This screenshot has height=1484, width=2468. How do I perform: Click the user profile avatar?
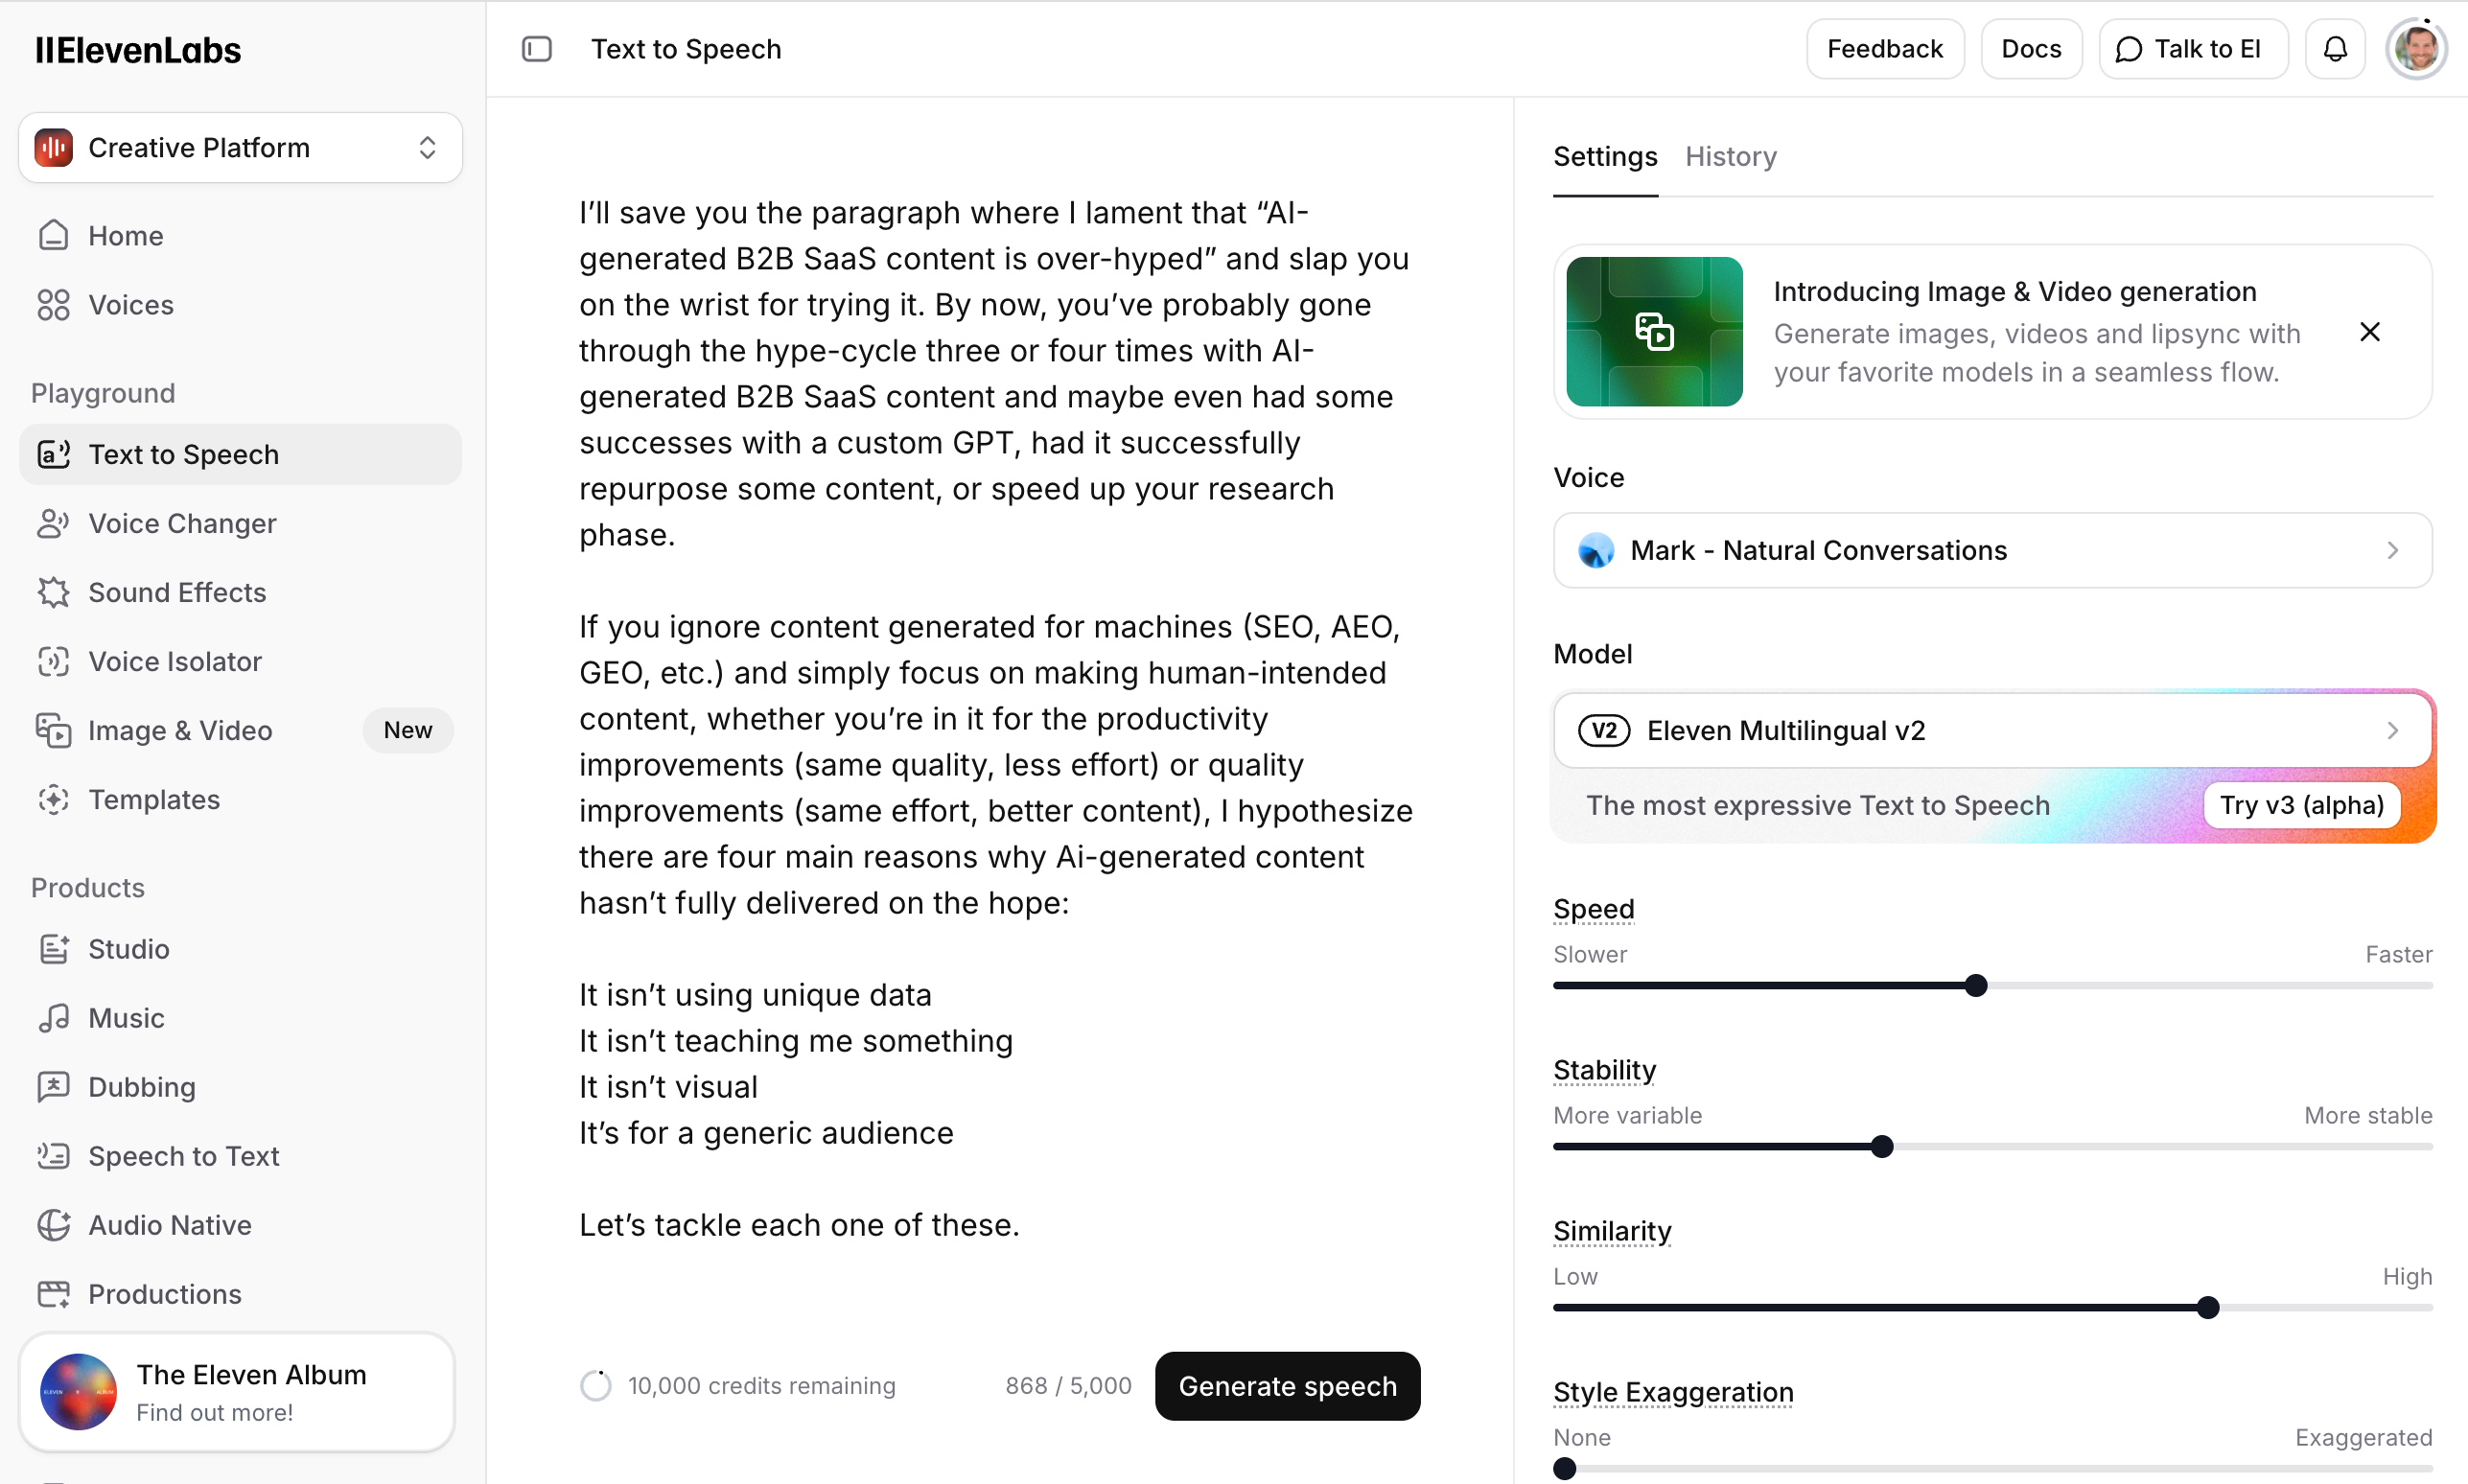(2416, 49)
